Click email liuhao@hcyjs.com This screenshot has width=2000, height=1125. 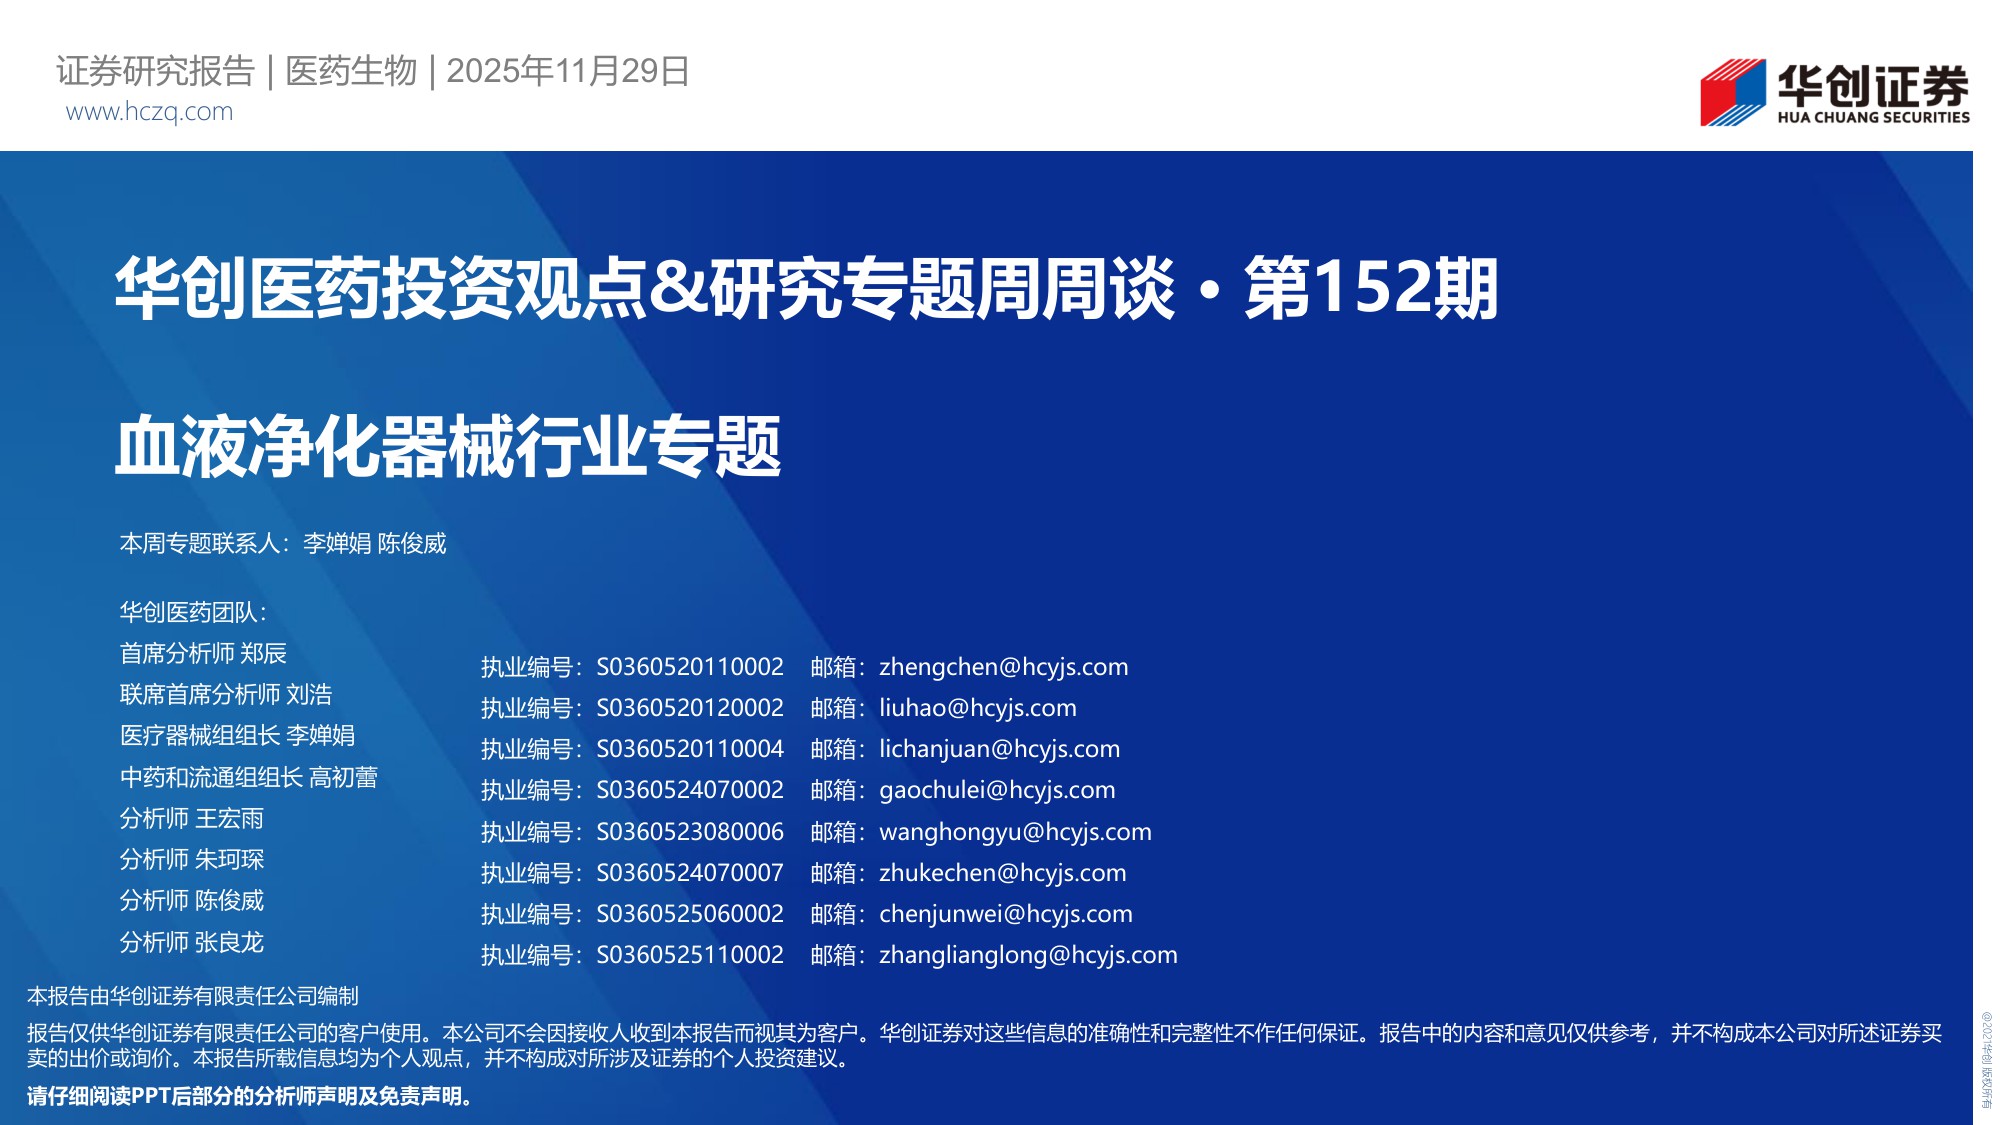pos(977,708)
